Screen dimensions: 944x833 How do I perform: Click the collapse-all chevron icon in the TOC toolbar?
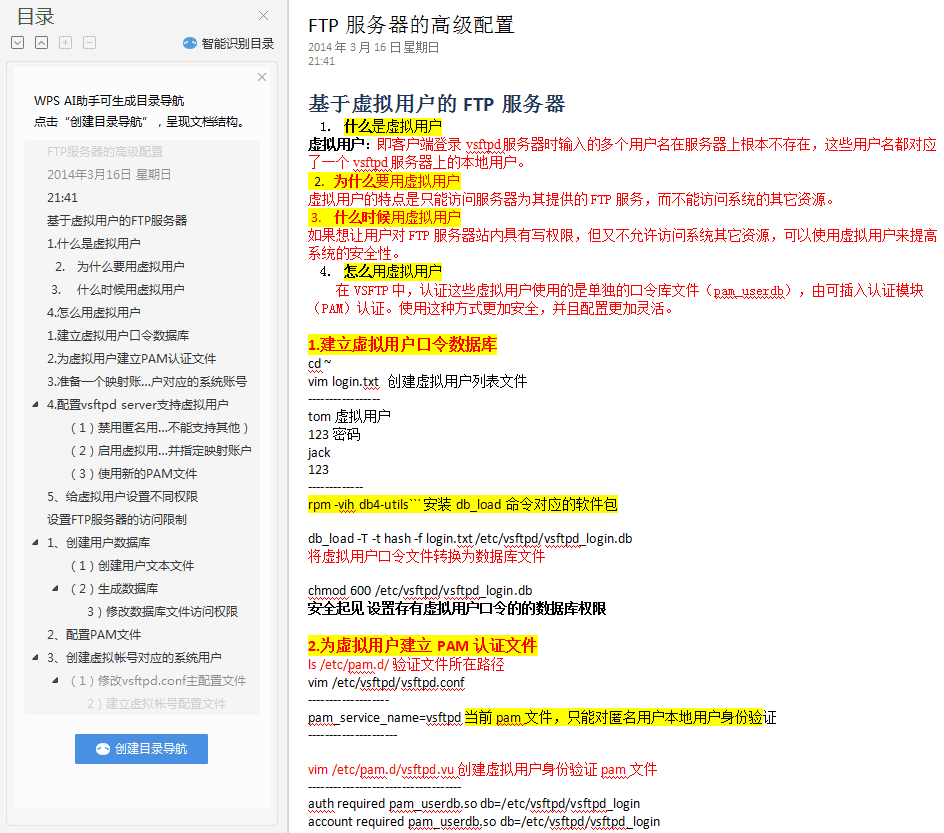41,42
